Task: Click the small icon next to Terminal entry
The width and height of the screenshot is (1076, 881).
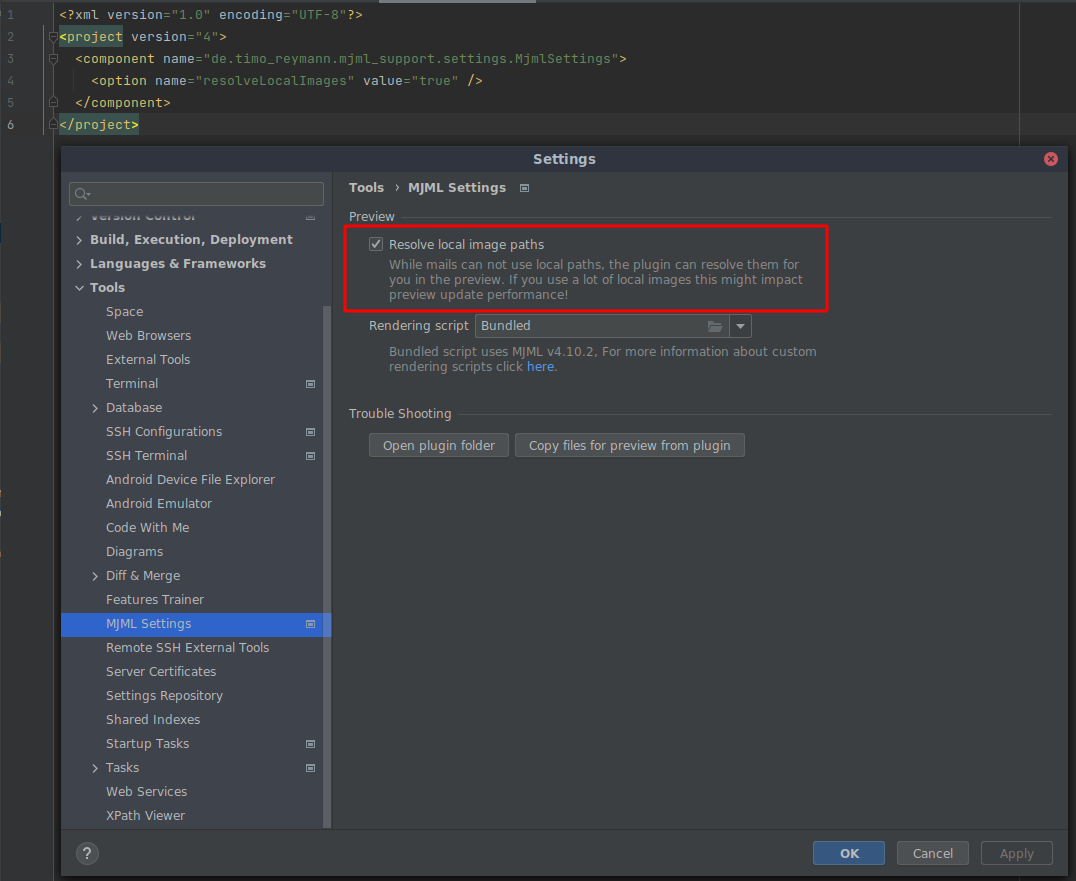Action: click(x=310, y=383)
